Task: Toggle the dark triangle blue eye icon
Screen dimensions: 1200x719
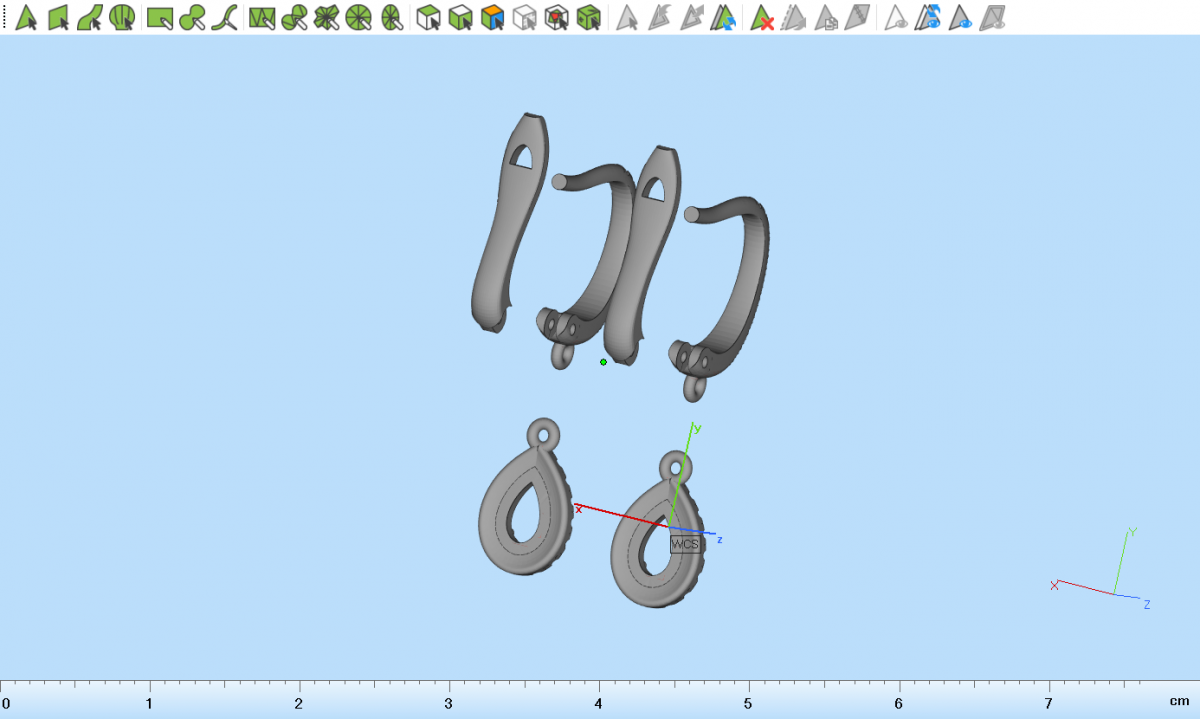Action: (x=962, y=17)
